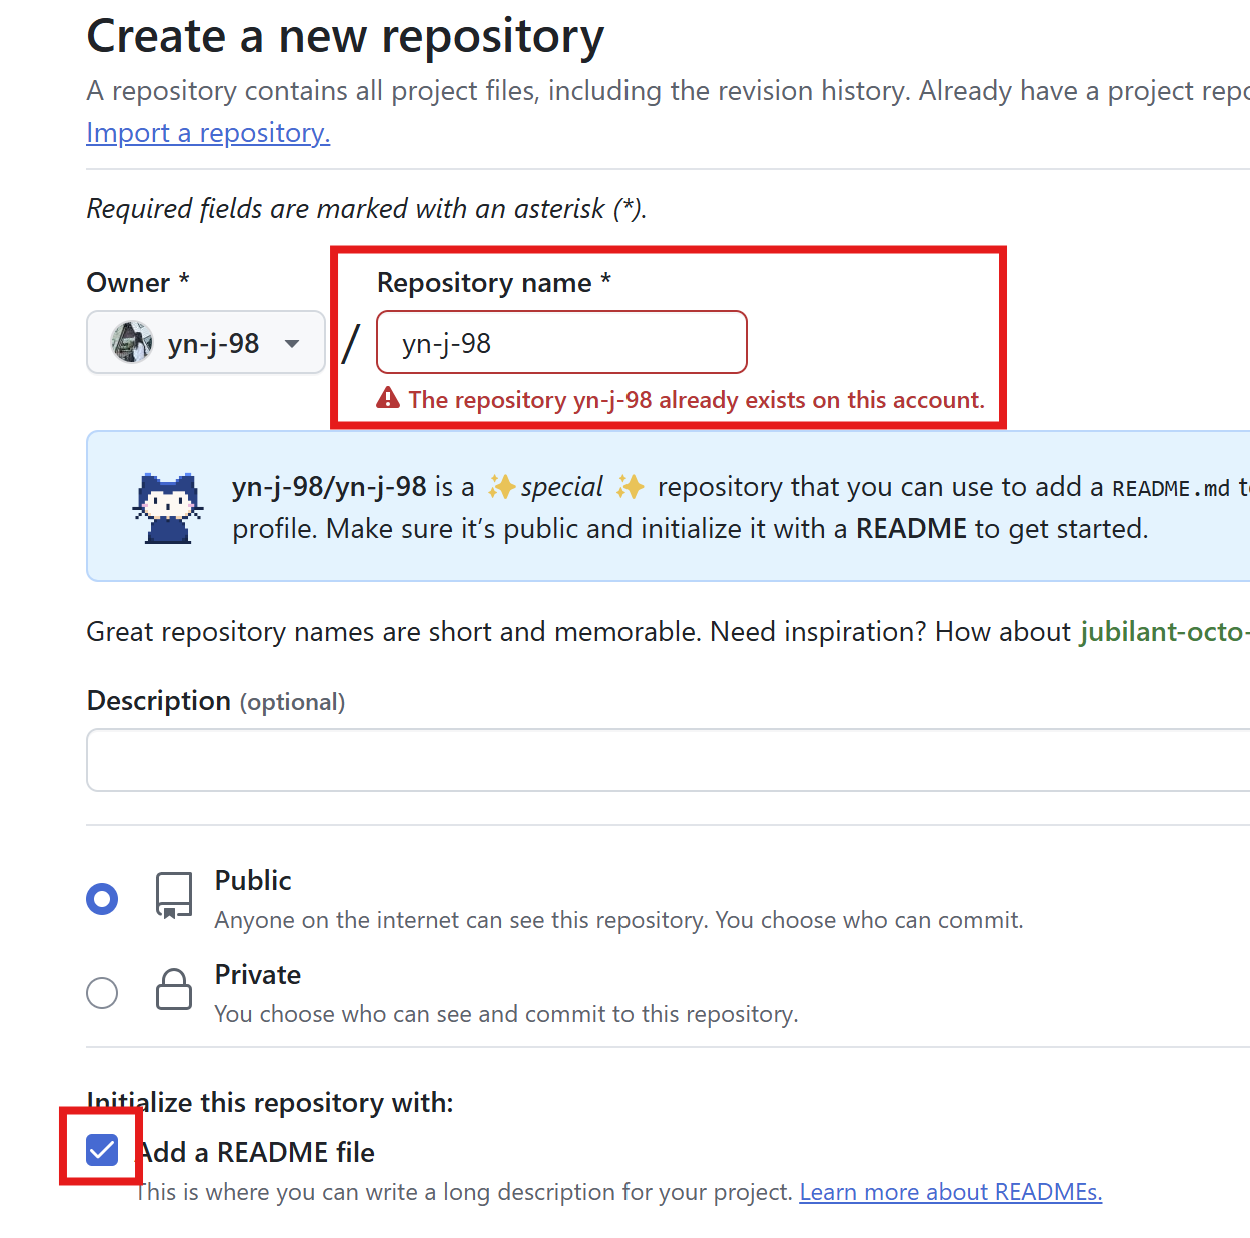Toggle the Add a README file checkbox
Viewport: 1250px width, 1238px height.
click(102, 1151)
